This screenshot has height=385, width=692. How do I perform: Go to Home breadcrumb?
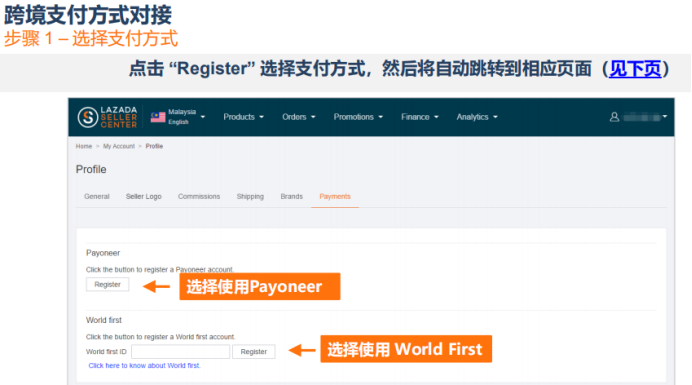pos(83,146)
